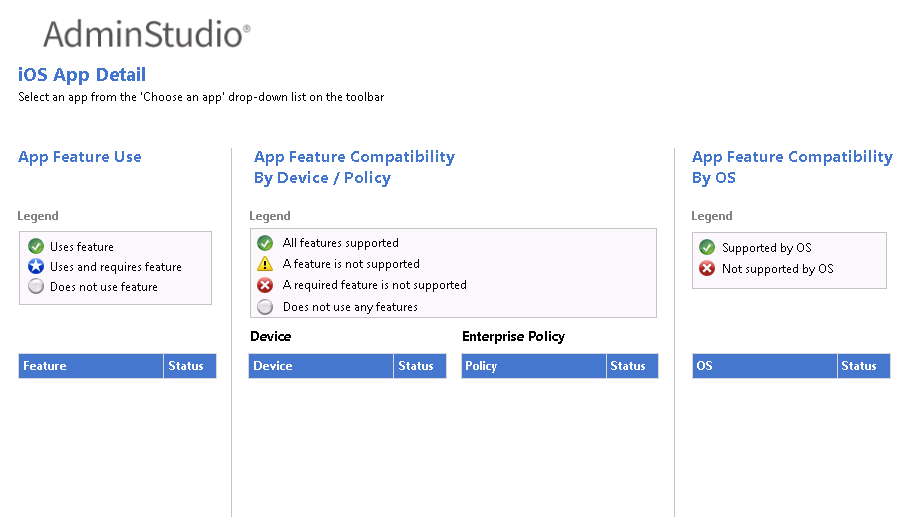
Task: Sort by the Policy column header
Action: [x=533, y=366]
